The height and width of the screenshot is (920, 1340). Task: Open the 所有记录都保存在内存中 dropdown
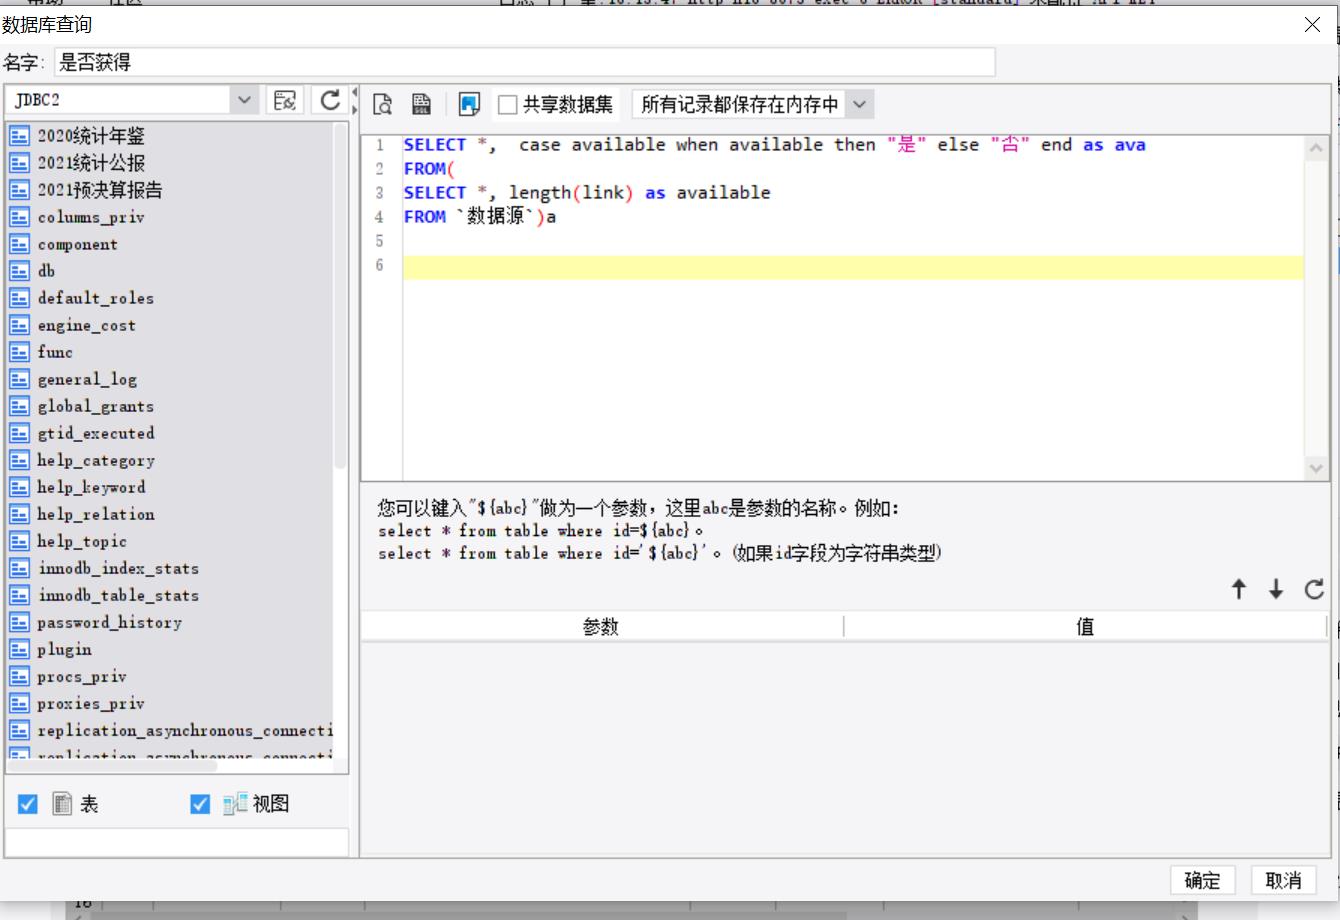pyautogui.click(x=860, y=104)
